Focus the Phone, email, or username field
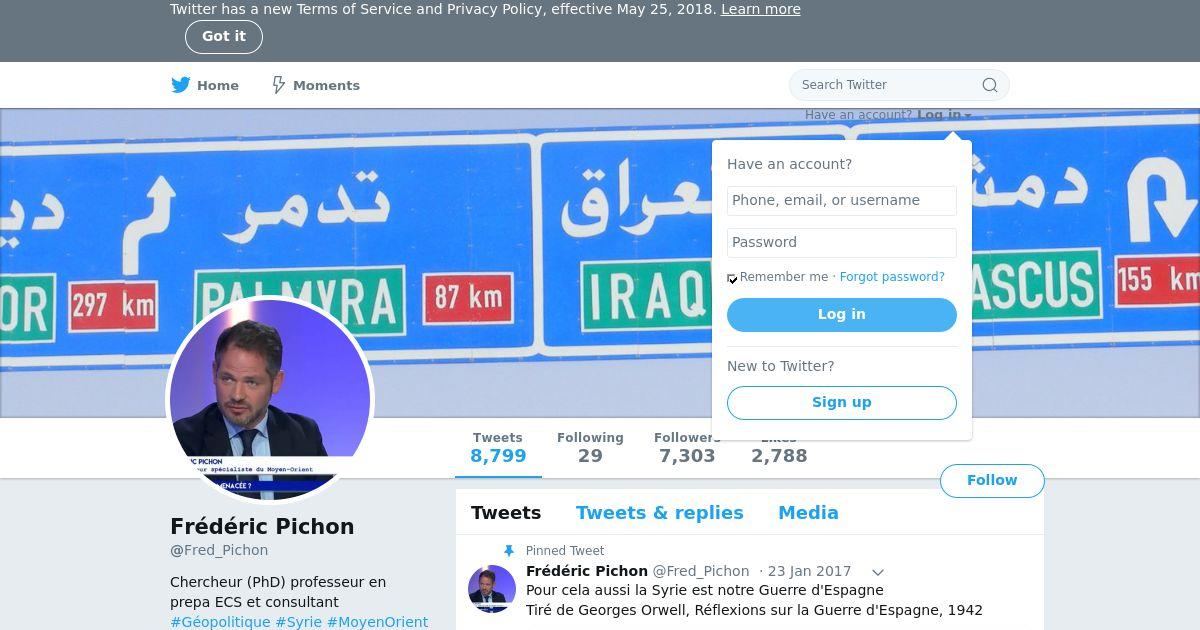The image size is (1200, 630). [842, 200]
